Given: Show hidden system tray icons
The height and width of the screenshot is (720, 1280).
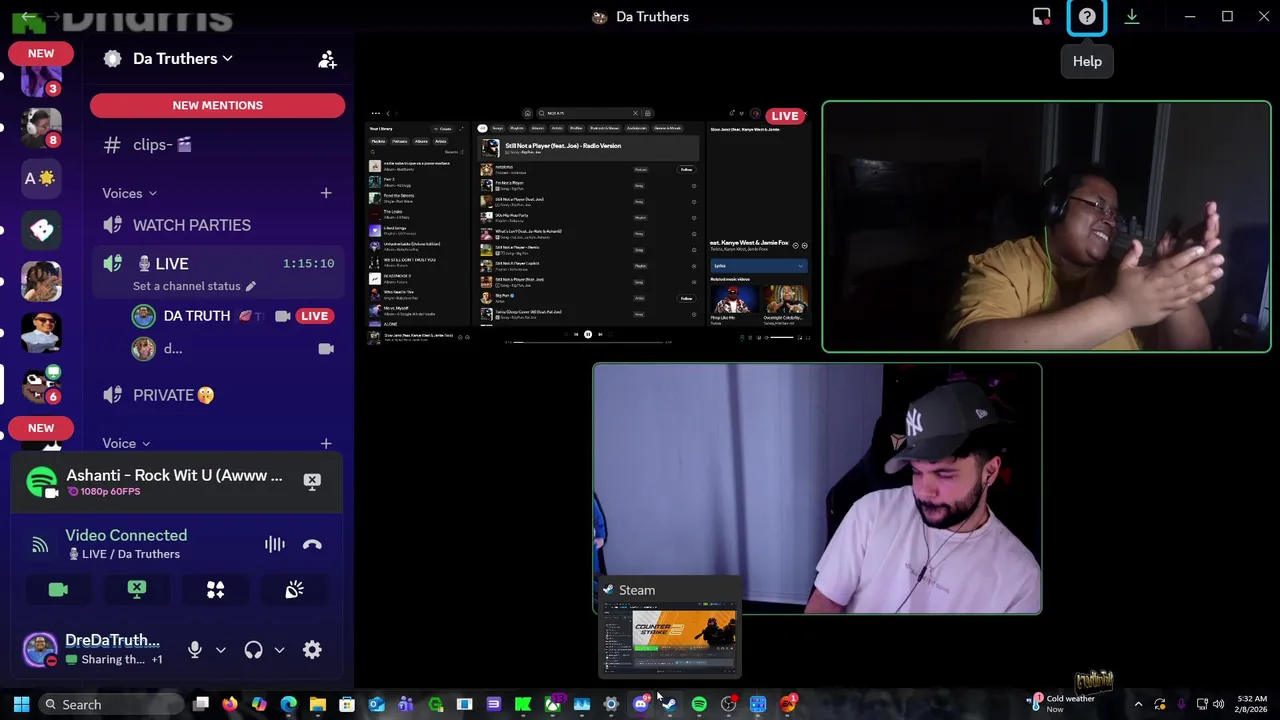Looking at the screenshot, I should [1138, 704].
